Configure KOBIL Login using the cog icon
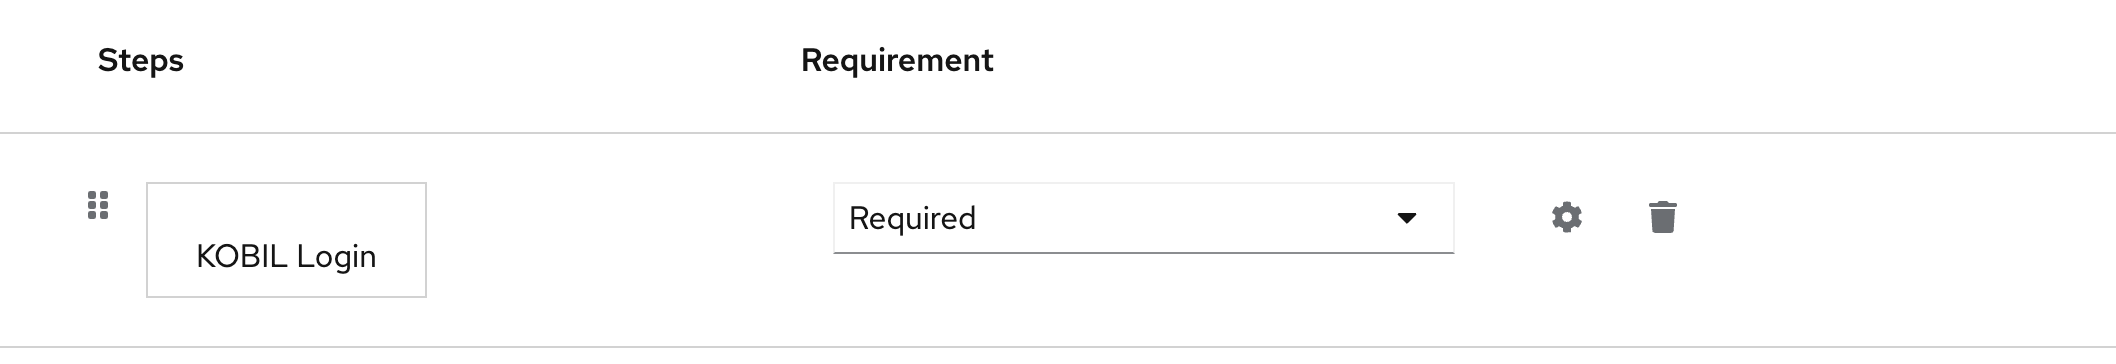Screen dimensions: 2116x364 click(x=1566, y=217)
